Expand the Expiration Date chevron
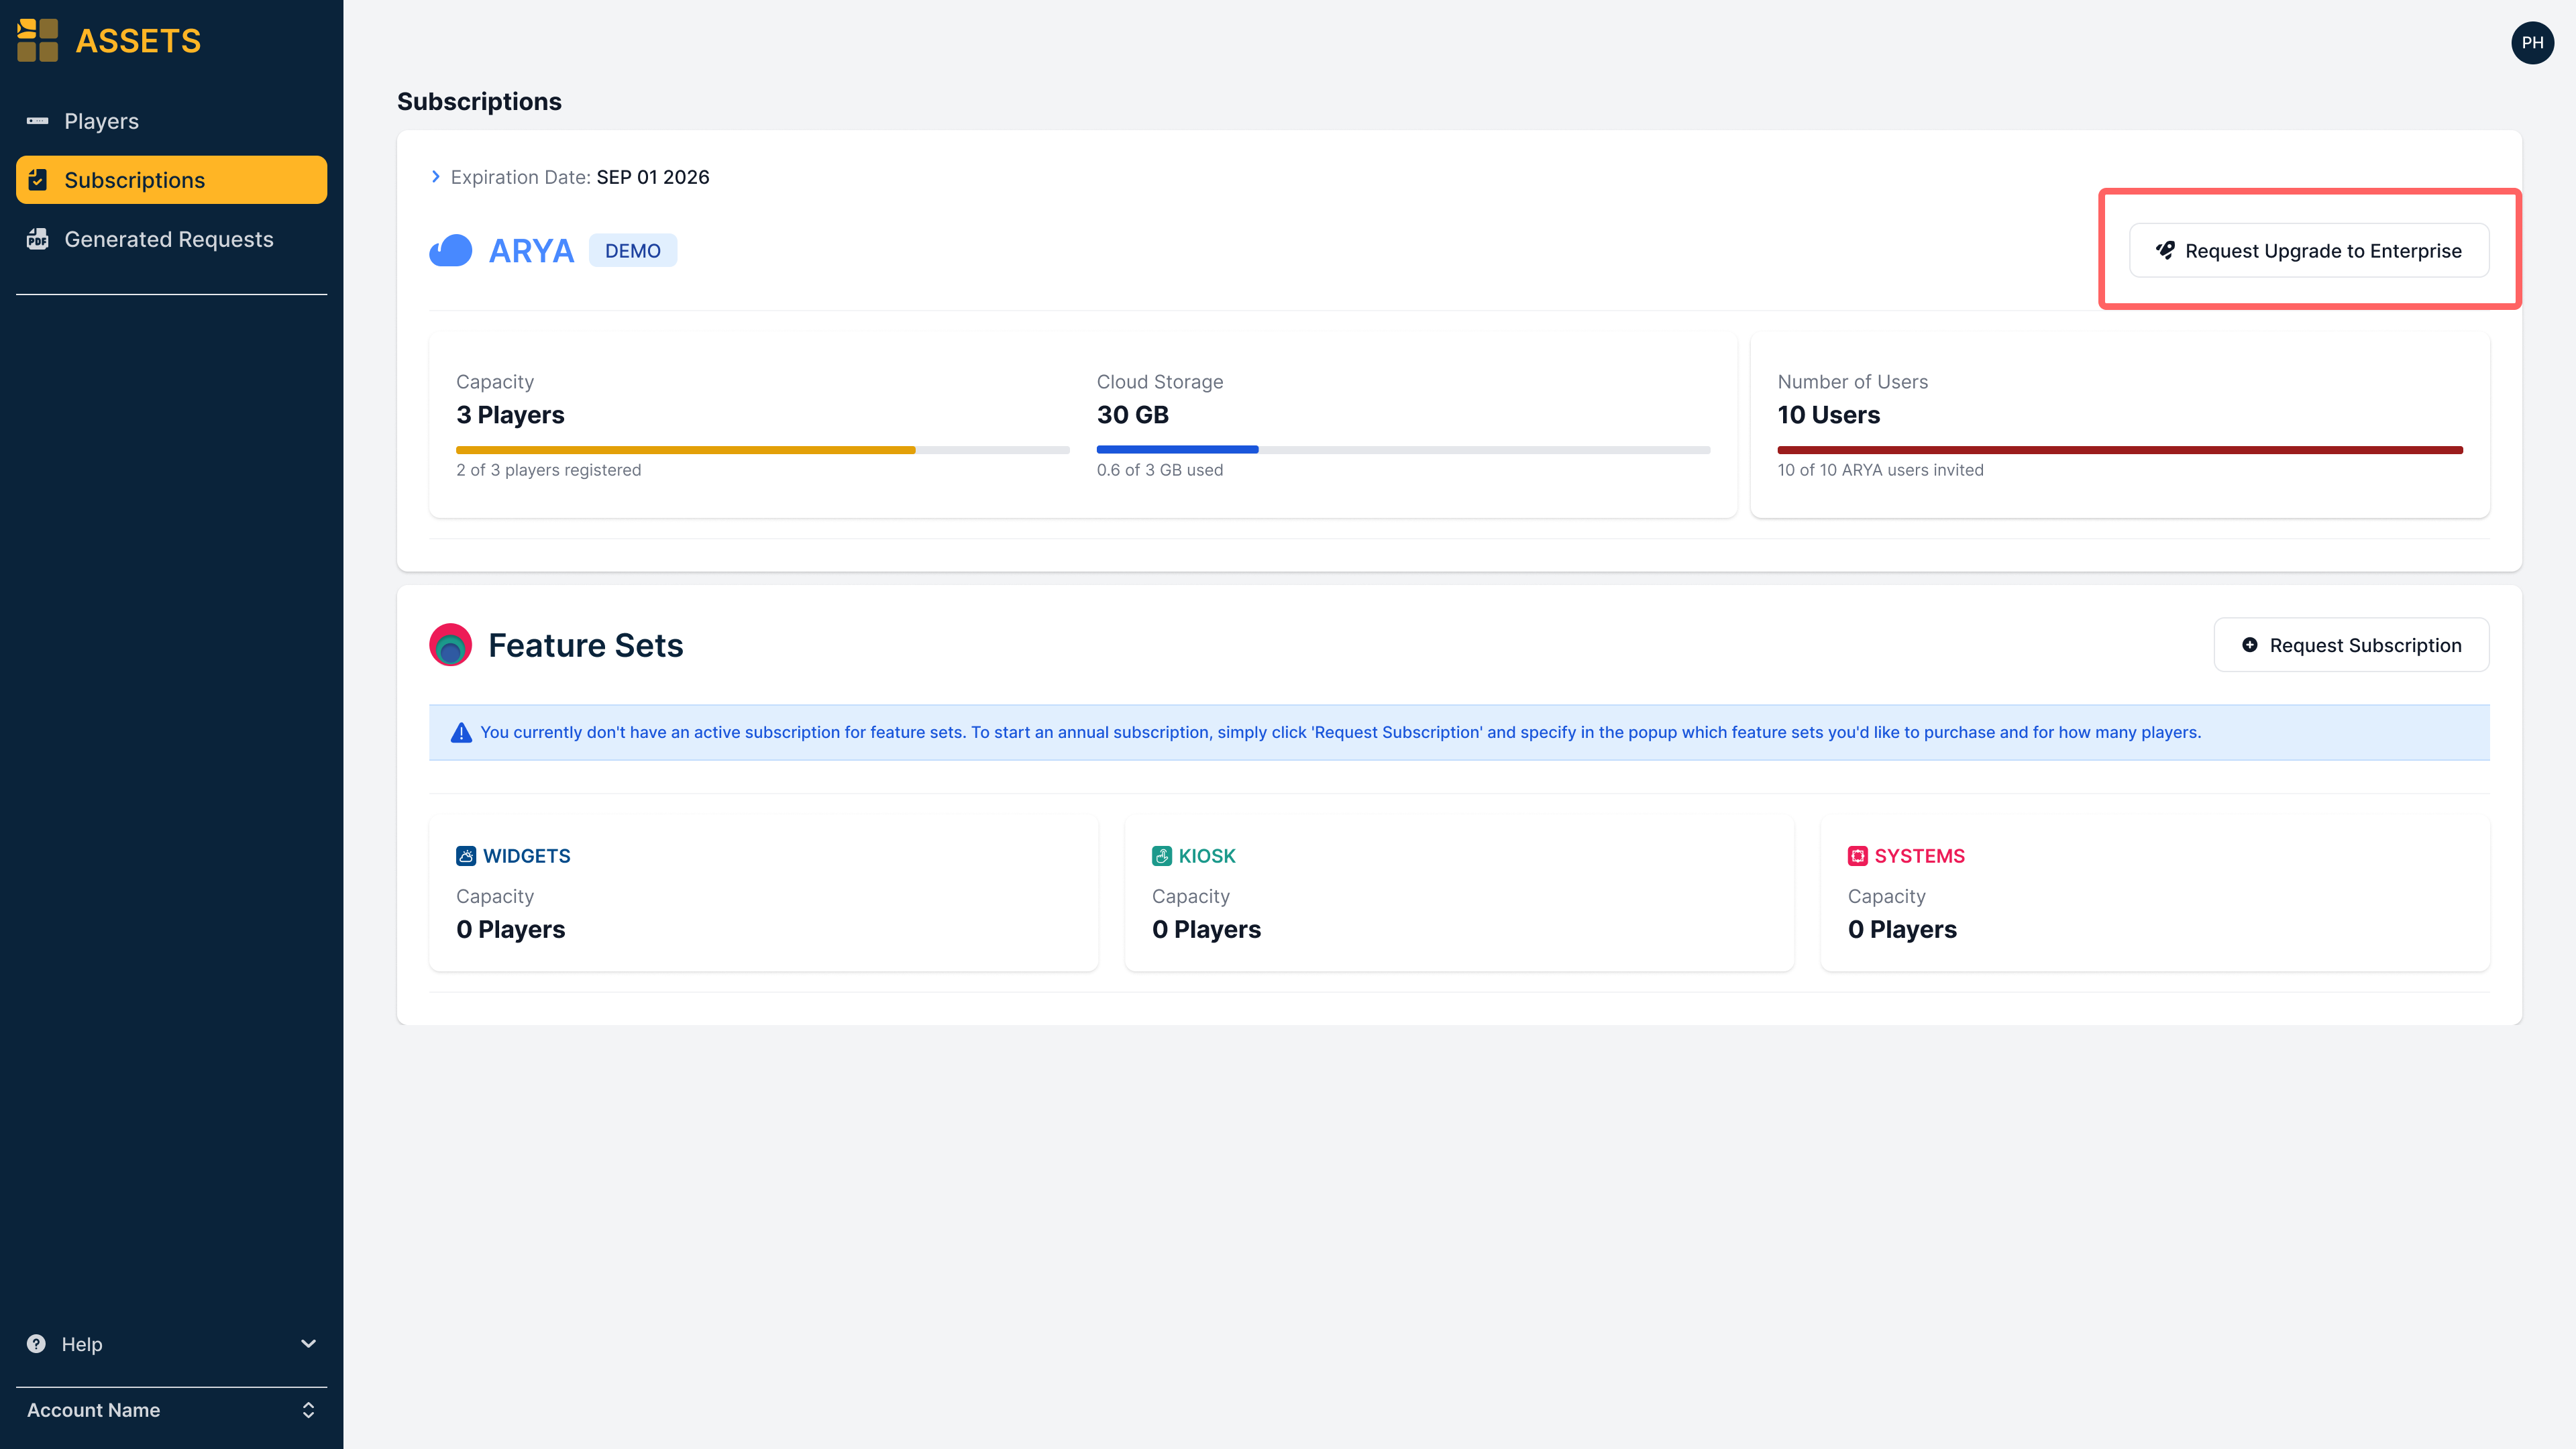 [x=435, y=177]
